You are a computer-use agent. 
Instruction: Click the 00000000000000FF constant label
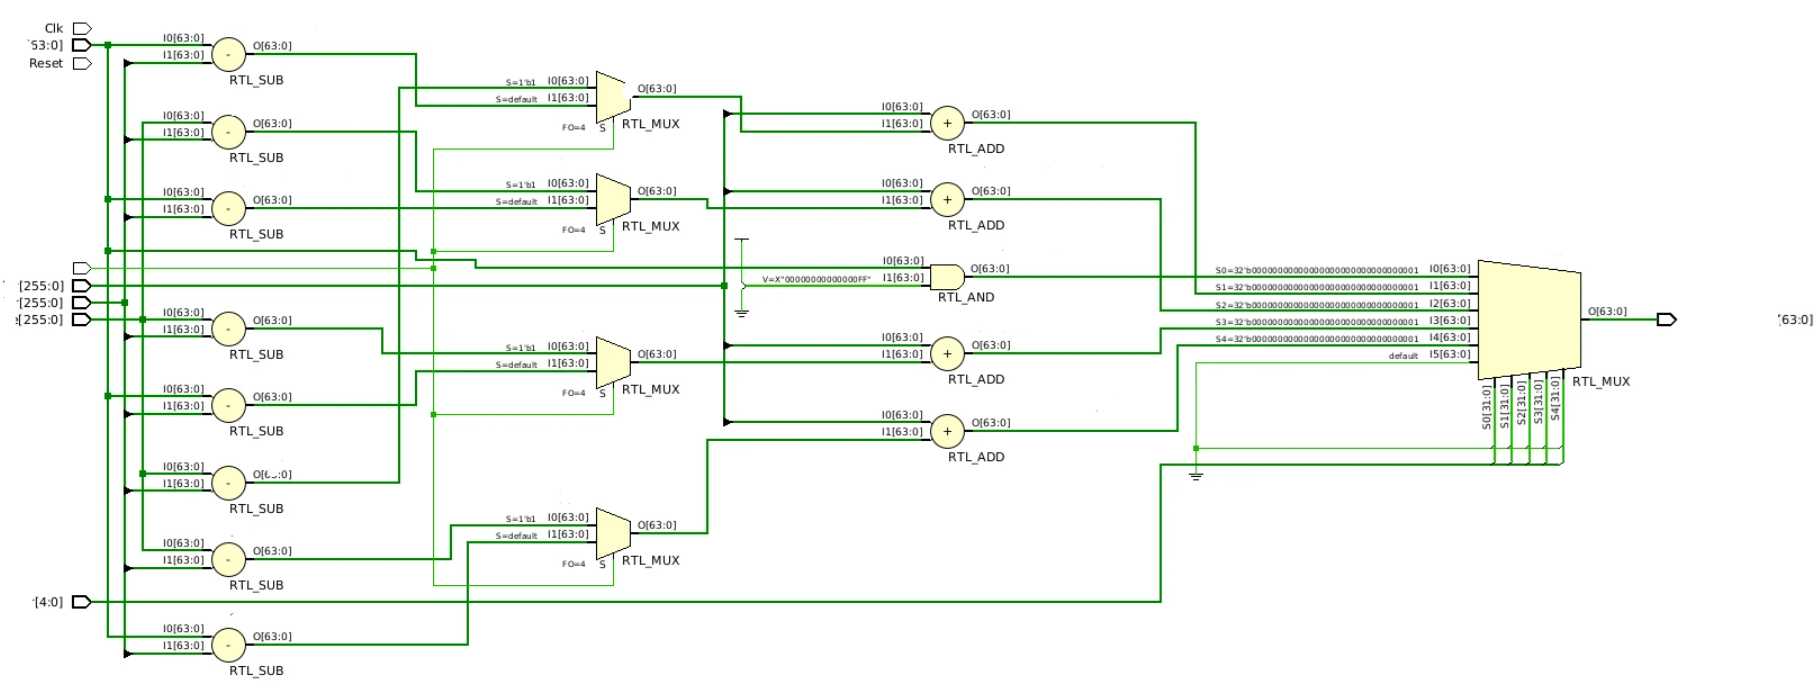coord(816,280)
